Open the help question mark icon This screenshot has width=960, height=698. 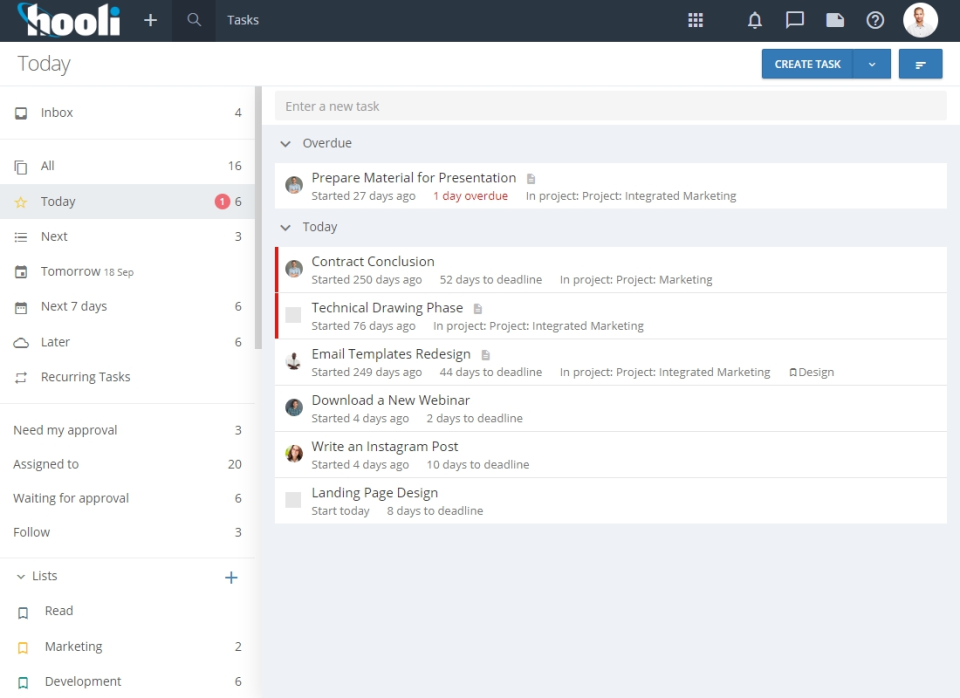pyautogui.click(x=875, y=20)
